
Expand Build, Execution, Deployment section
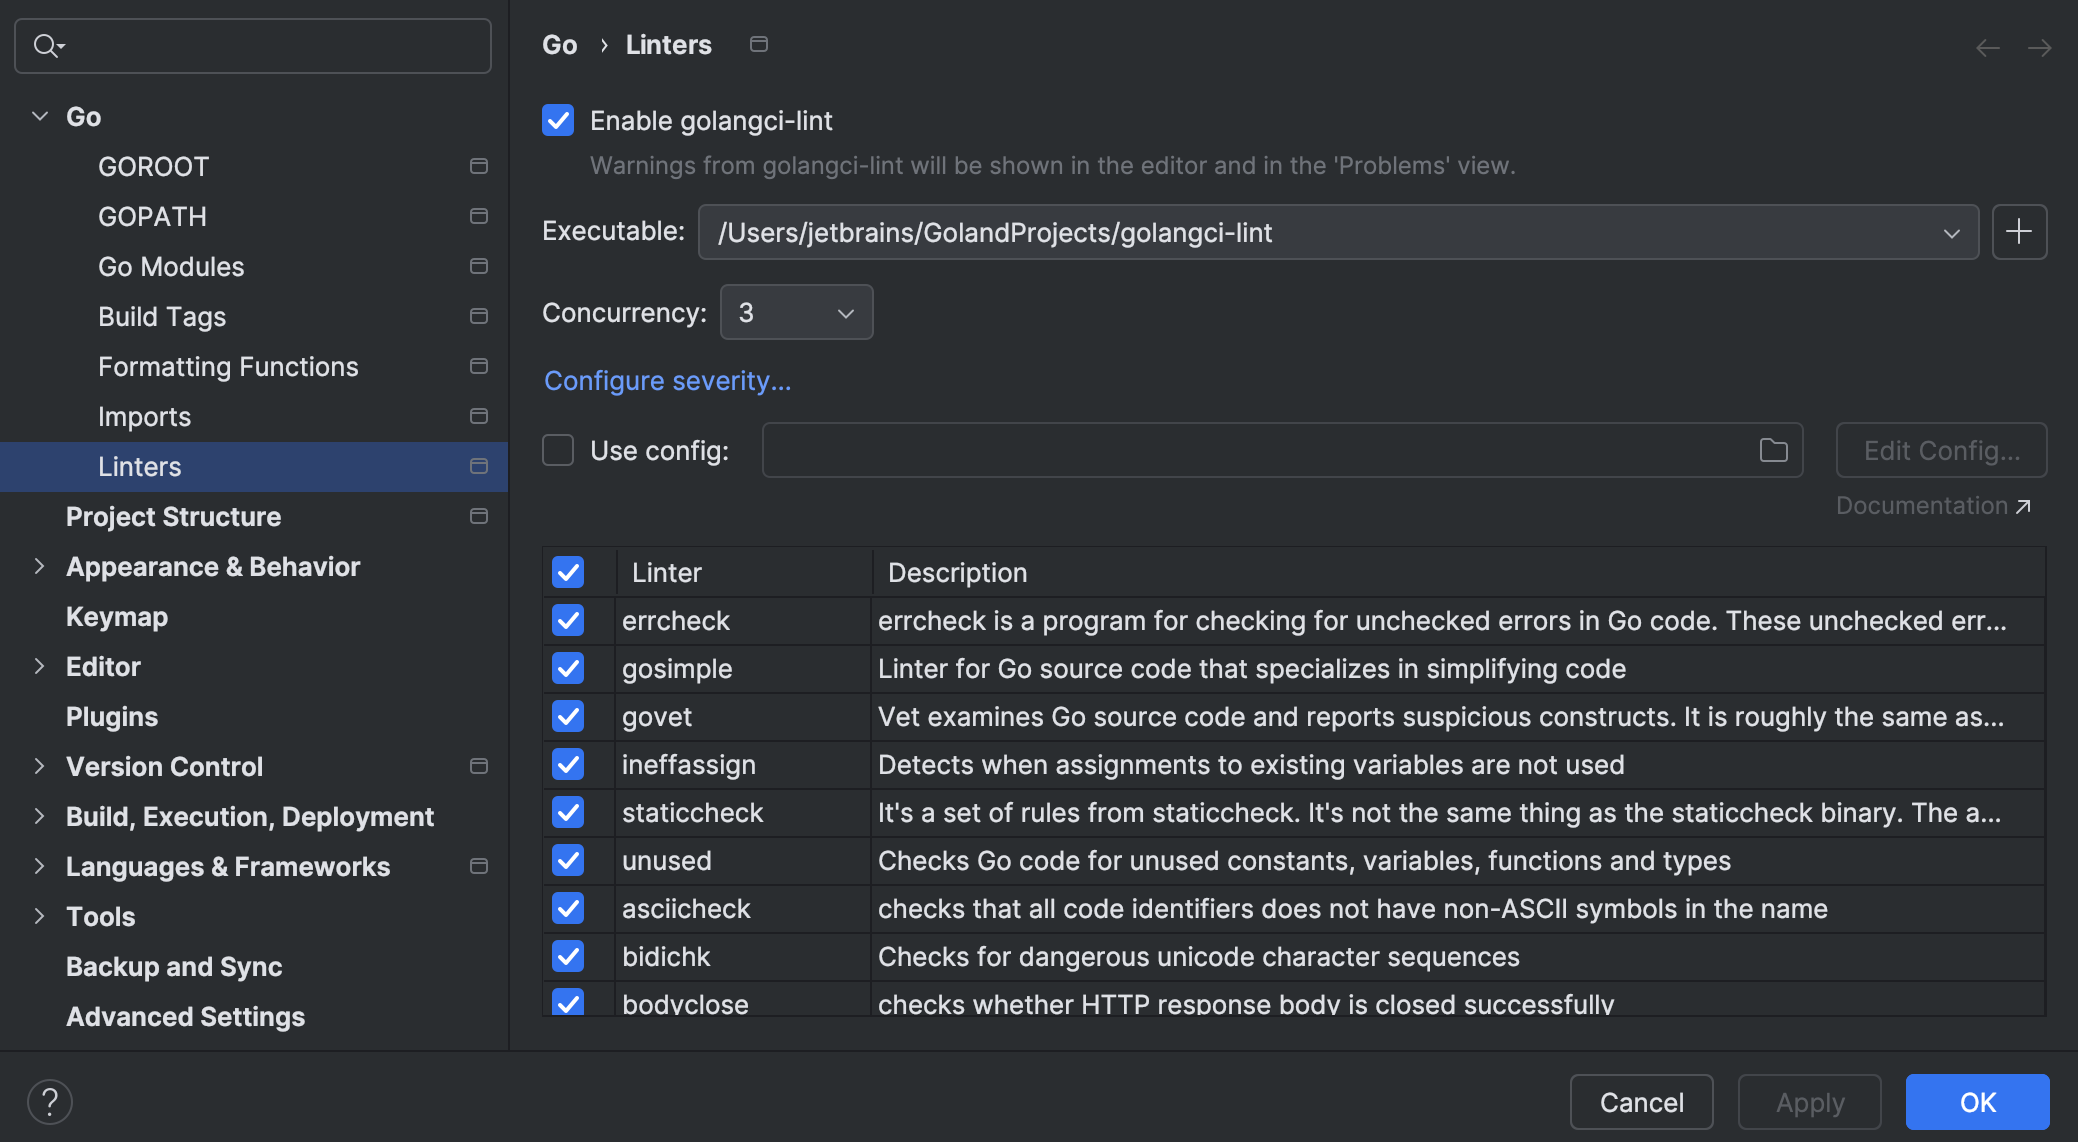(x=40, y=815)
